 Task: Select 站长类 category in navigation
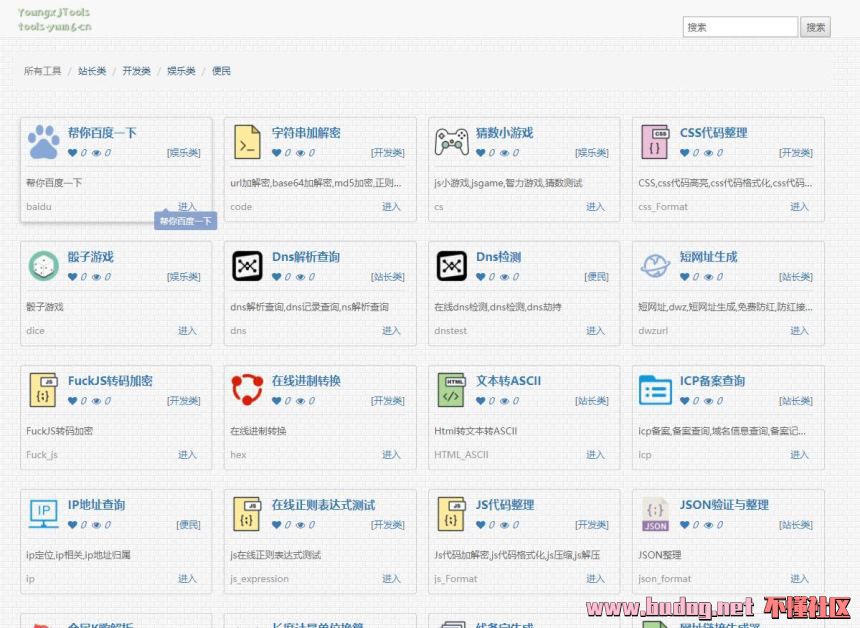[92, 71]
